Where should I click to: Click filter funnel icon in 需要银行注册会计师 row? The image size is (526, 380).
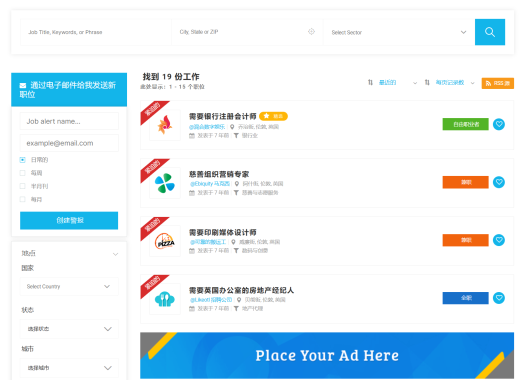click(x=236, y=135)
